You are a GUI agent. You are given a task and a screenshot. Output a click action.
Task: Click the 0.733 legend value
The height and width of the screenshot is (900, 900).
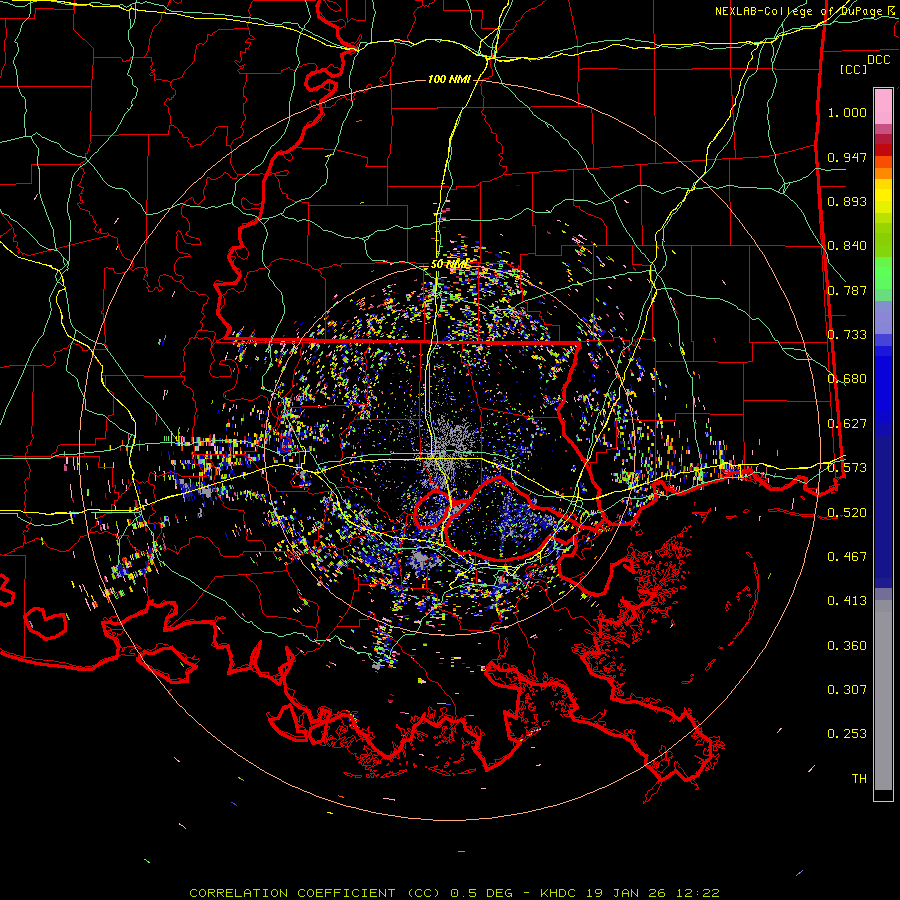point(847,335)
